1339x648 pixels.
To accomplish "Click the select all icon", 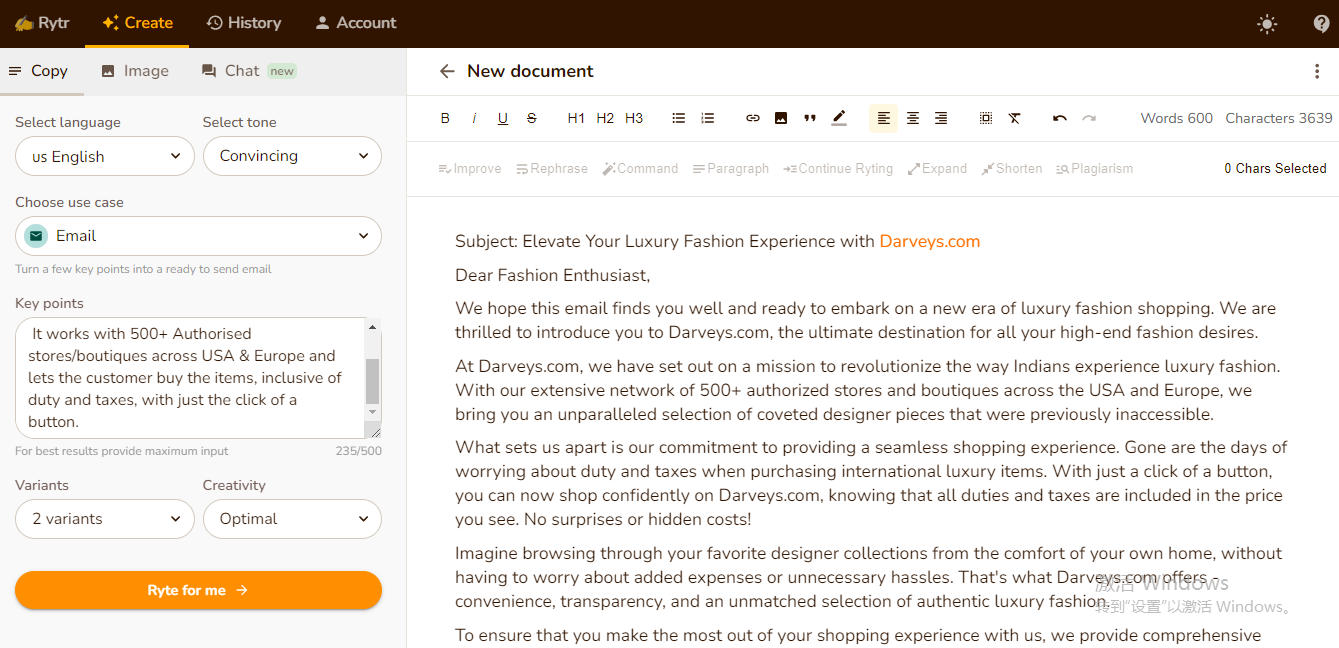I will point(986,118).
